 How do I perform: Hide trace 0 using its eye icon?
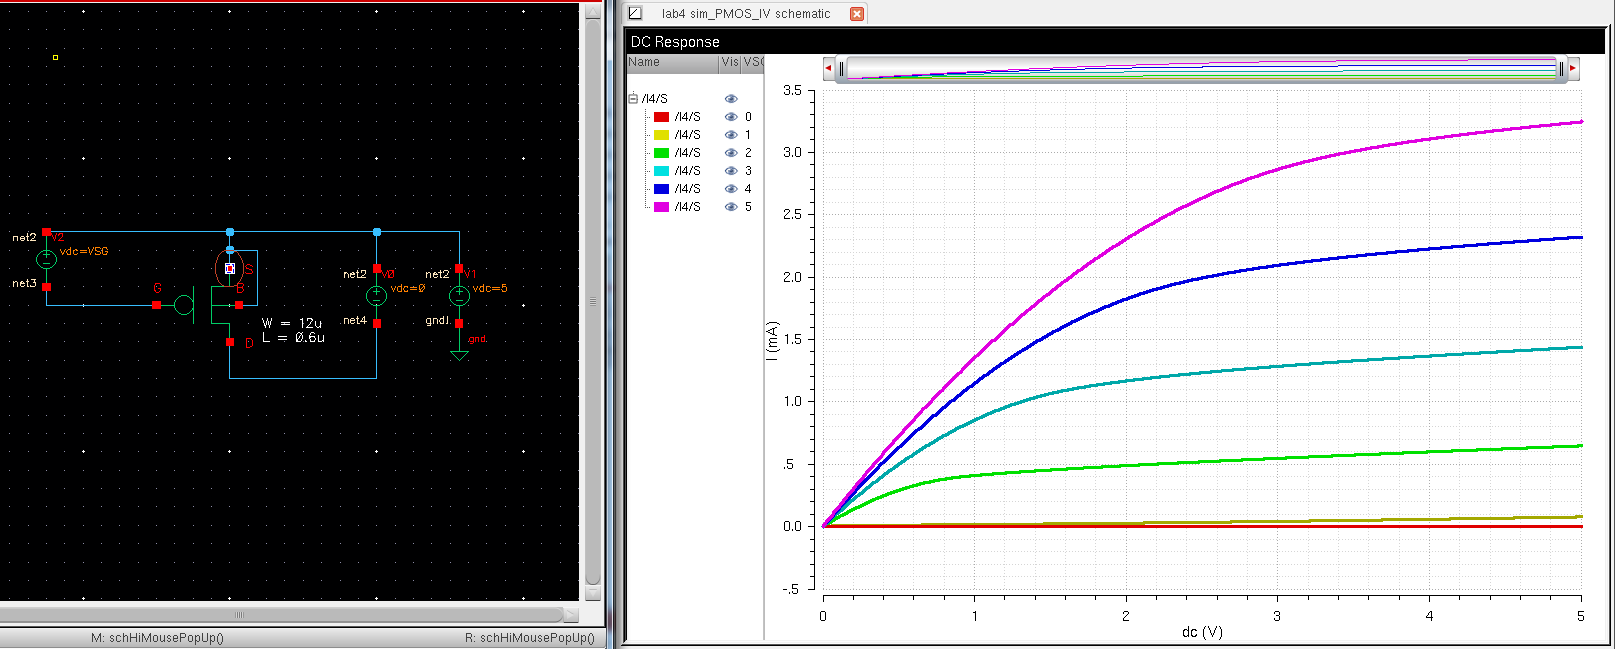click(x=731, y=117)
